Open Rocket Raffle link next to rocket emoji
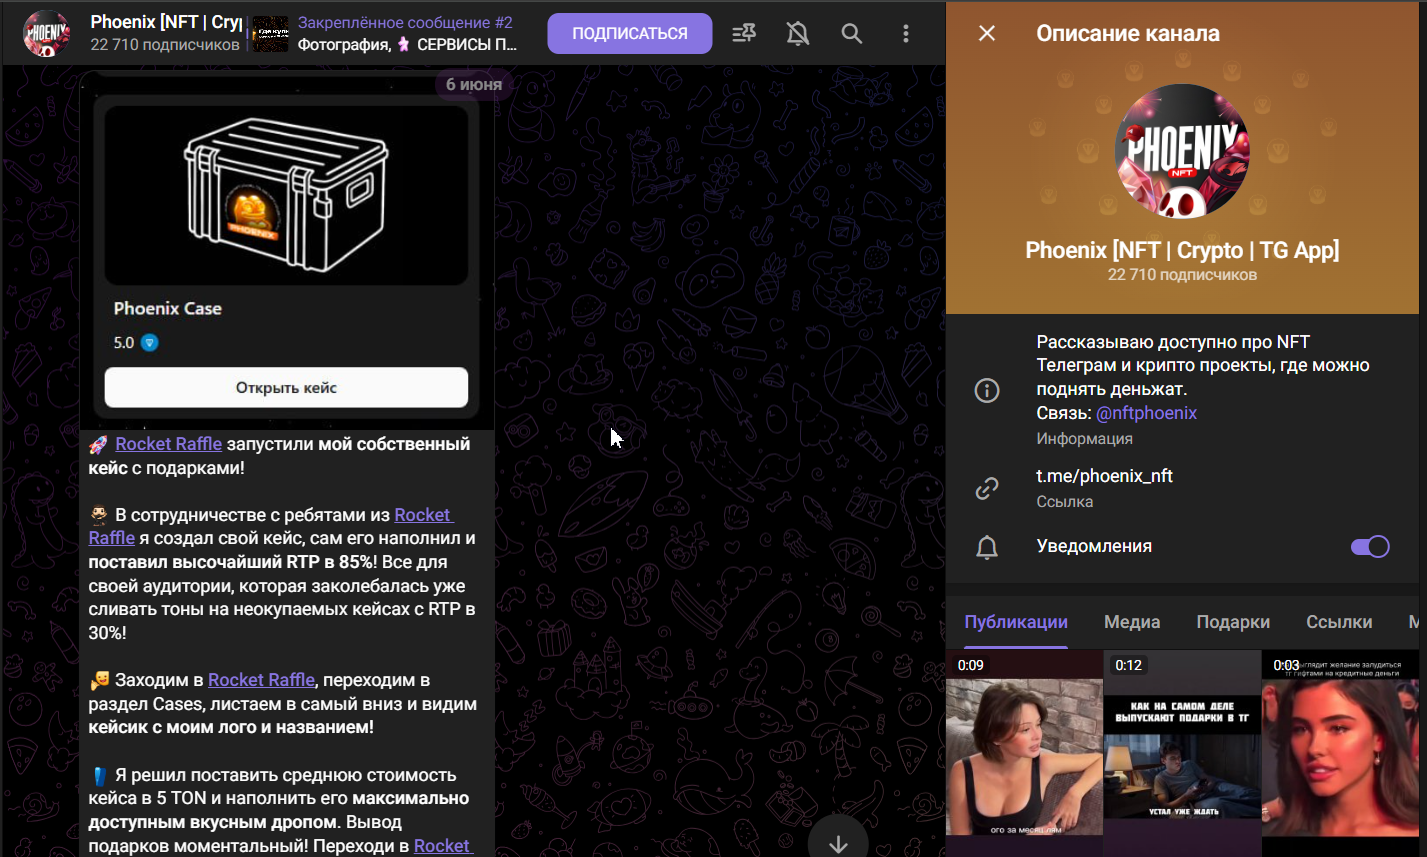This screenshot has width=1427, height=857. pos(169,444)
